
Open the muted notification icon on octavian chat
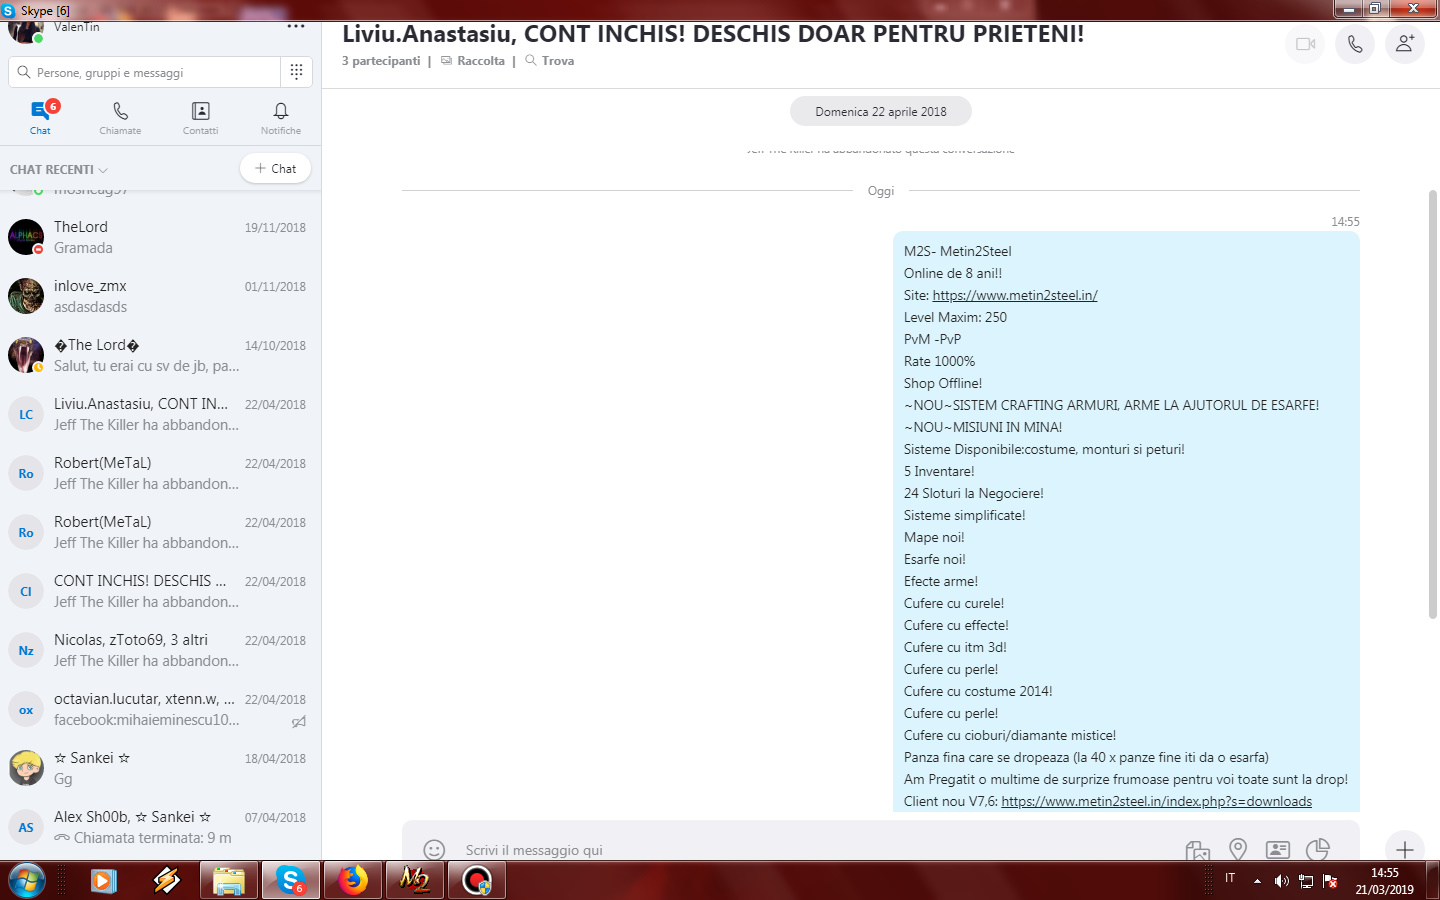click(x=298, y=721)
